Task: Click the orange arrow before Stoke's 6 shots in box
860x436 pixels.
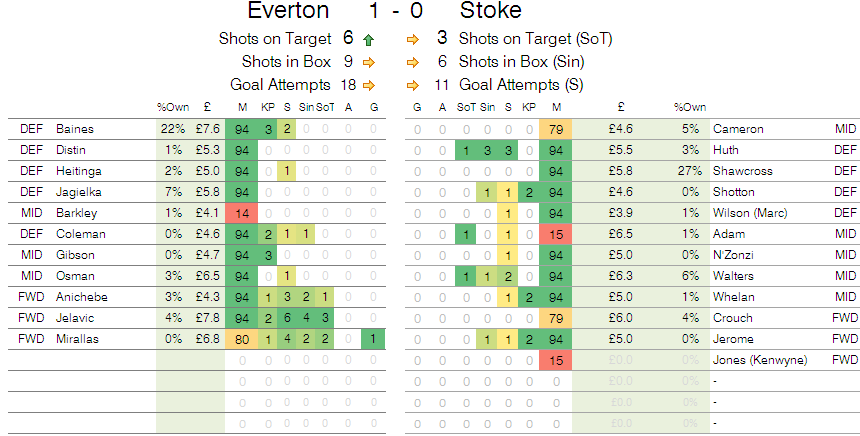Action: tap(412, 63)
